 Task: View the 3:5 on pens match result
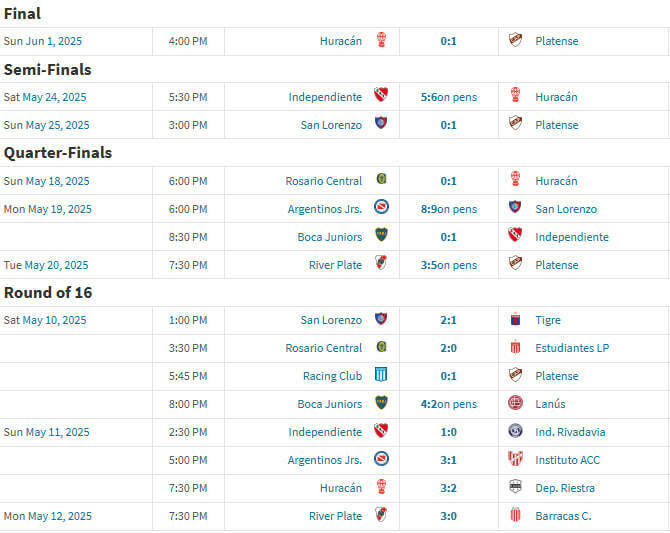click(449, 265)
